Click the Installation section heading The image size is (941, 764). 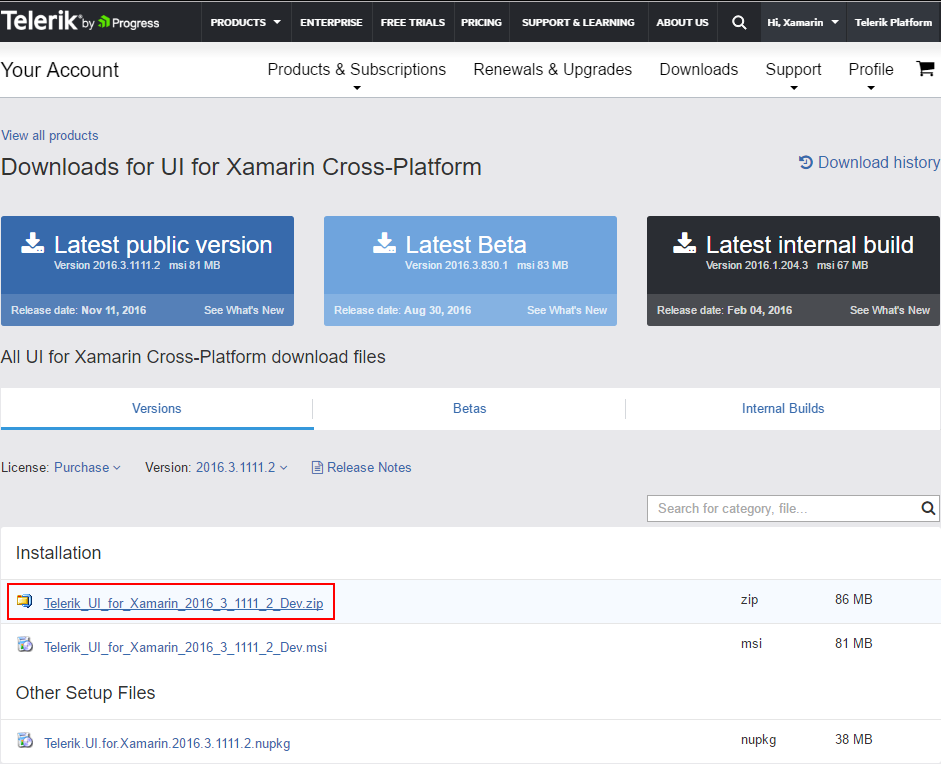58,553
